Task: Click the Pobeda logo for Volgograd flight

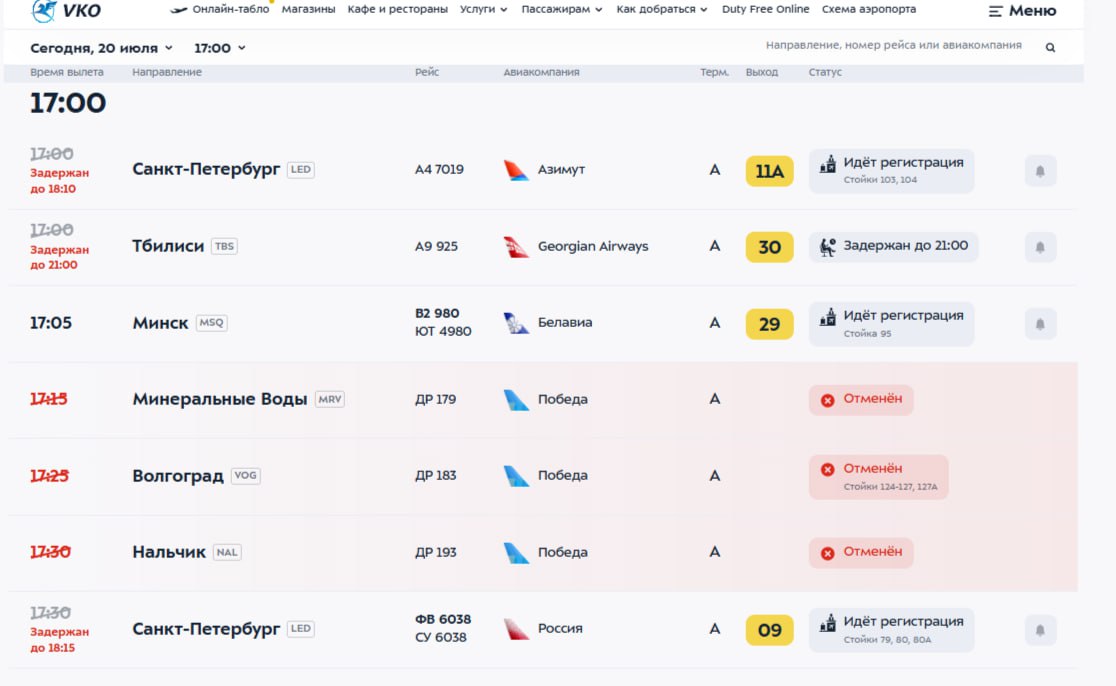Action: point(516,476)
